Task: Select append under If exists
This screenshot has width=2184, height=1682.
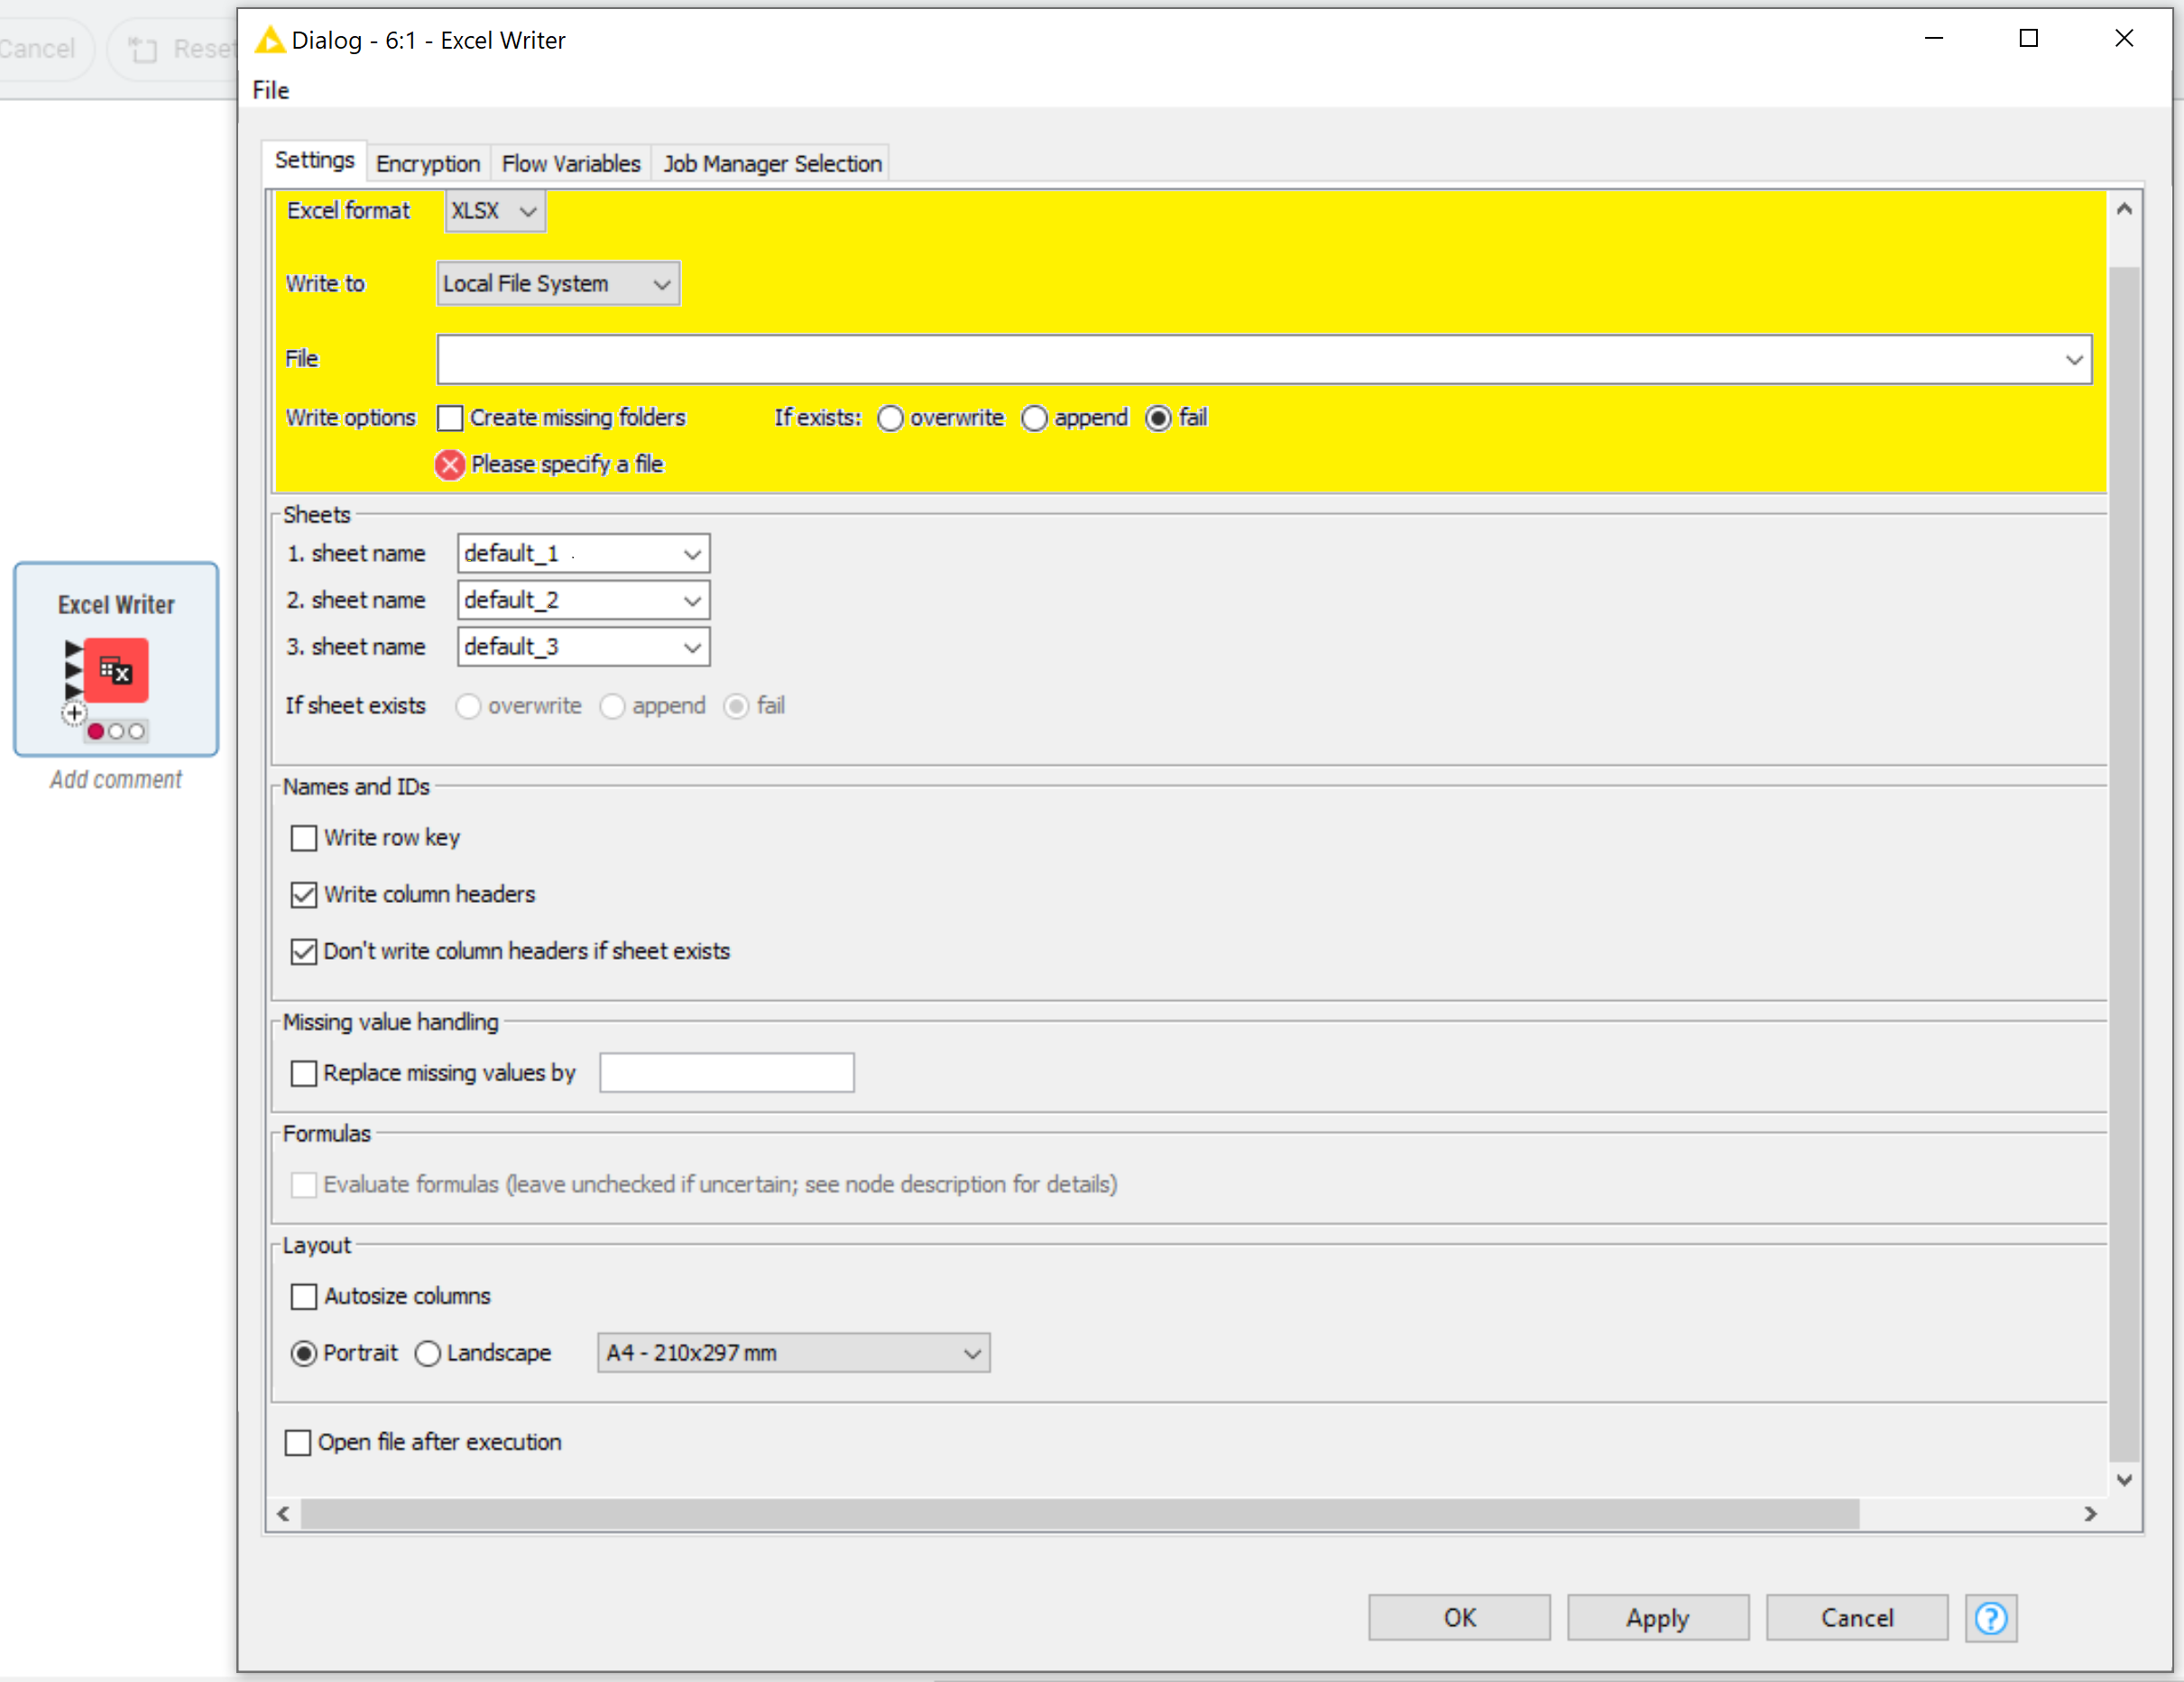Action: tap(1034, 418)
